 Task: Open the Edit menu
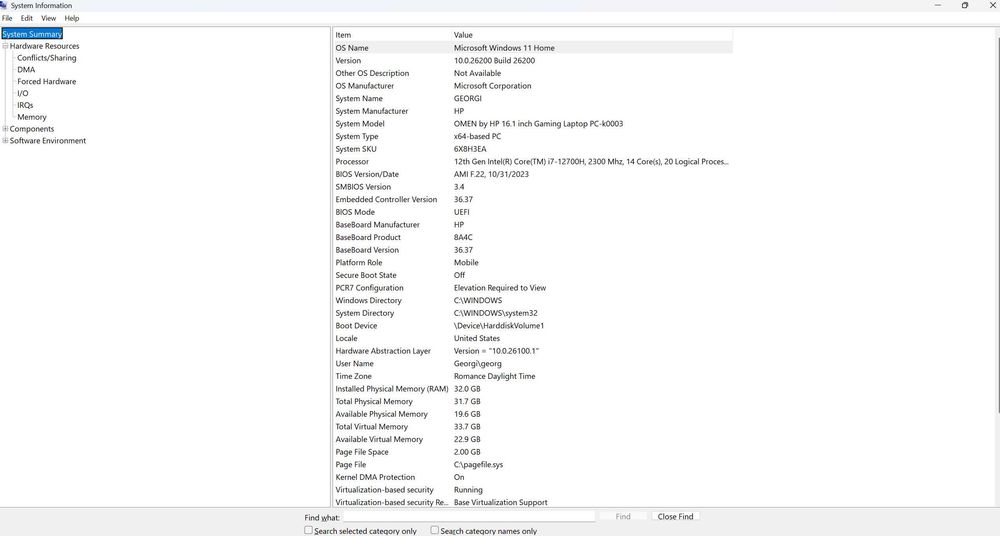click(x=27, y=19)
